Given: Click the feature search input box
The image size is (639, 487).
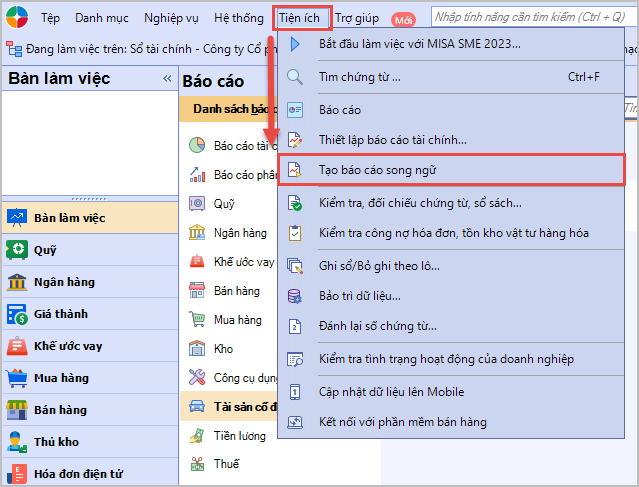Looking at the screenshot, I should pyautogui.click(x=532, y=17).
